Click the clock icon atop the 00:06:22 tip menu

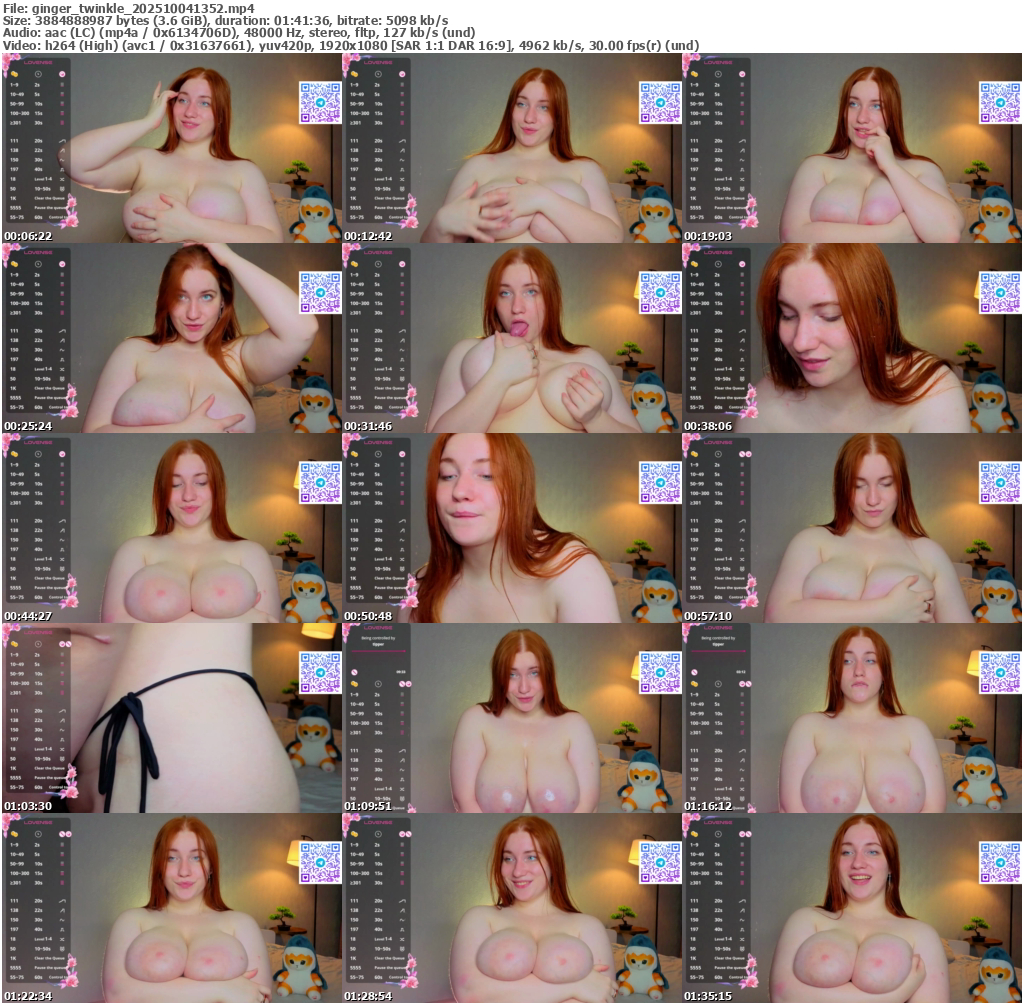click(39, 74)
